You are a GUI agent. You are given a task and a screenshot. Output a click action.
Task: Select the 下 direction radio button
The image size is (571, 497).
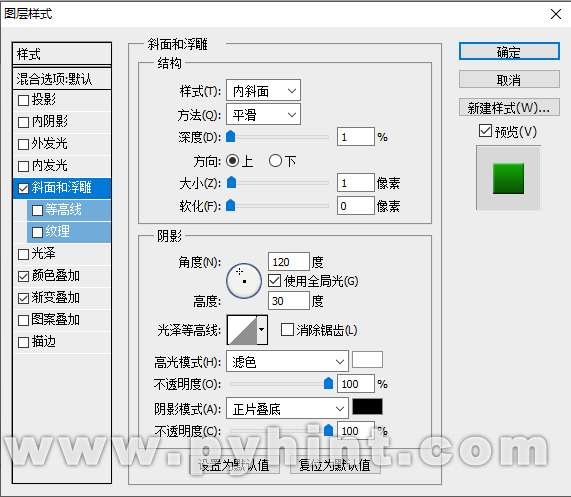click(275, 161)
